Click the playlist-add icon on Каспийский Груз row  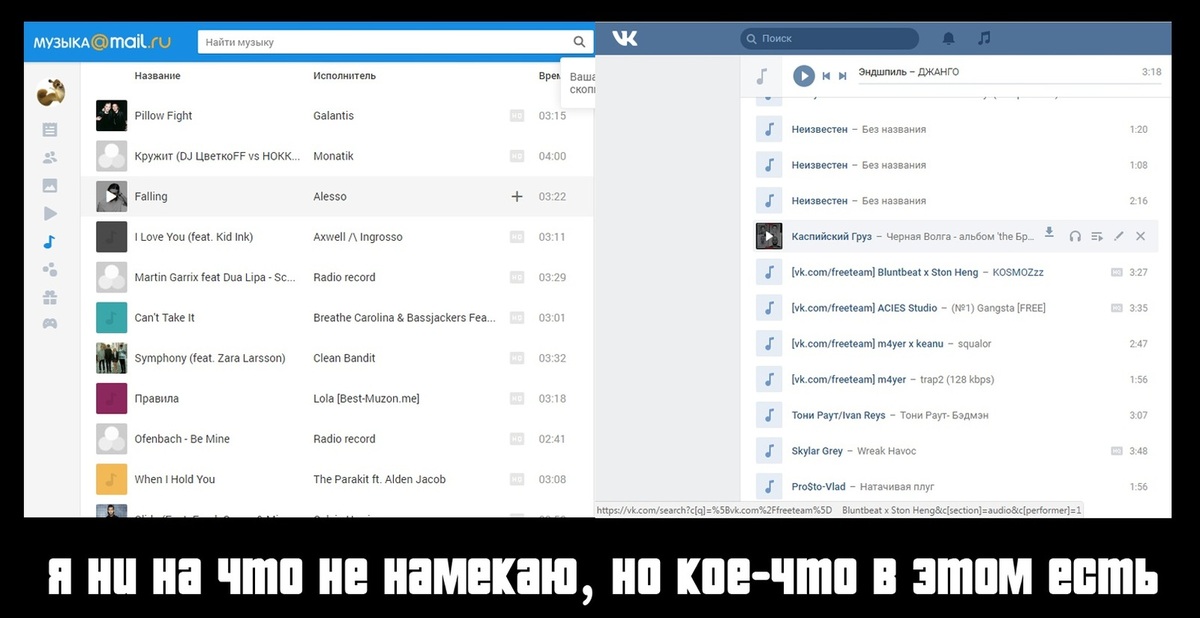[1097, 236]
